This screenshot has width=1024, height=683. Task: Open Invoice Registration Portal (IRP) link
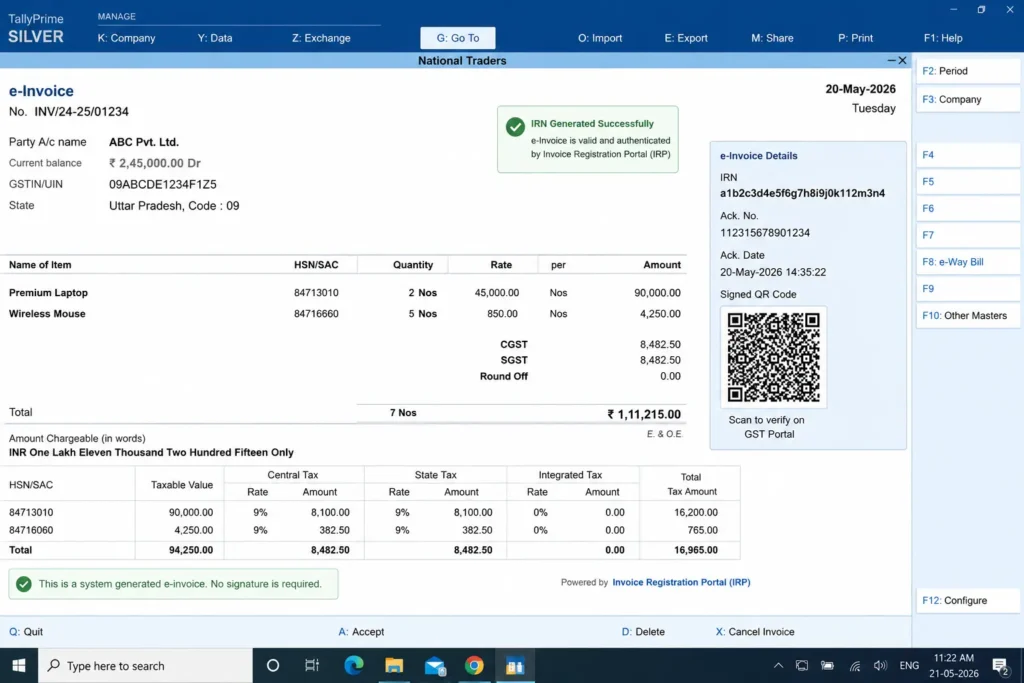[x=681, y=582]
